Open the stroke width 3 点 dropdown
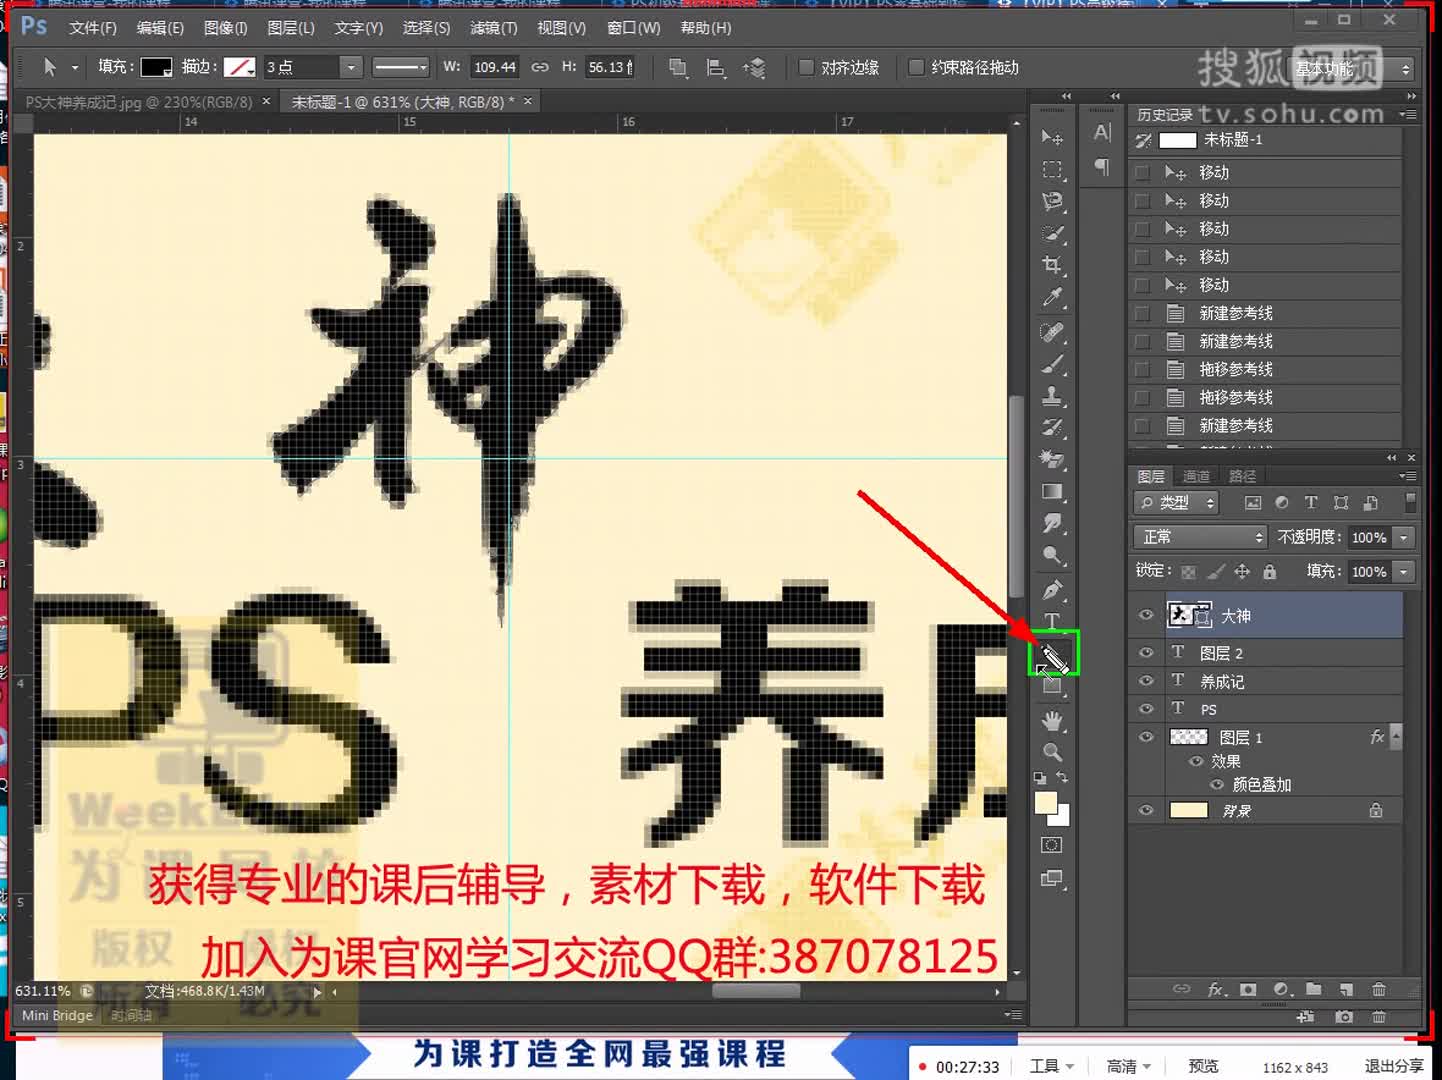This screenshot has height=1080, width=1442. (349, 67)
